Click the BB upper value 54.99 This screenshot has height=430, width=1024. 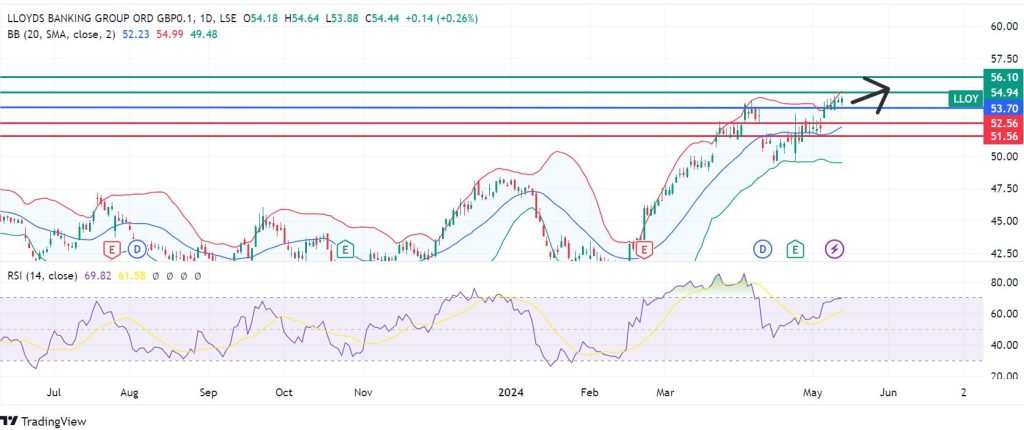point(170,35)
